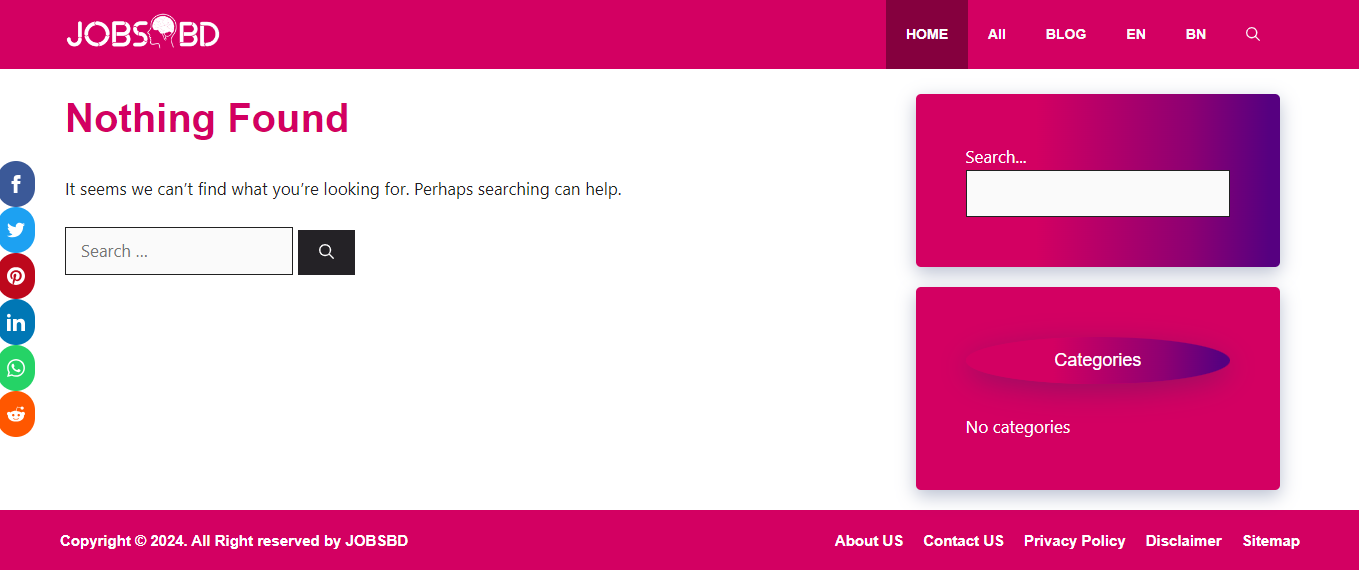The image size is (1359, 570).
Task: Click the Categories widget heading
Action: 1097,360
